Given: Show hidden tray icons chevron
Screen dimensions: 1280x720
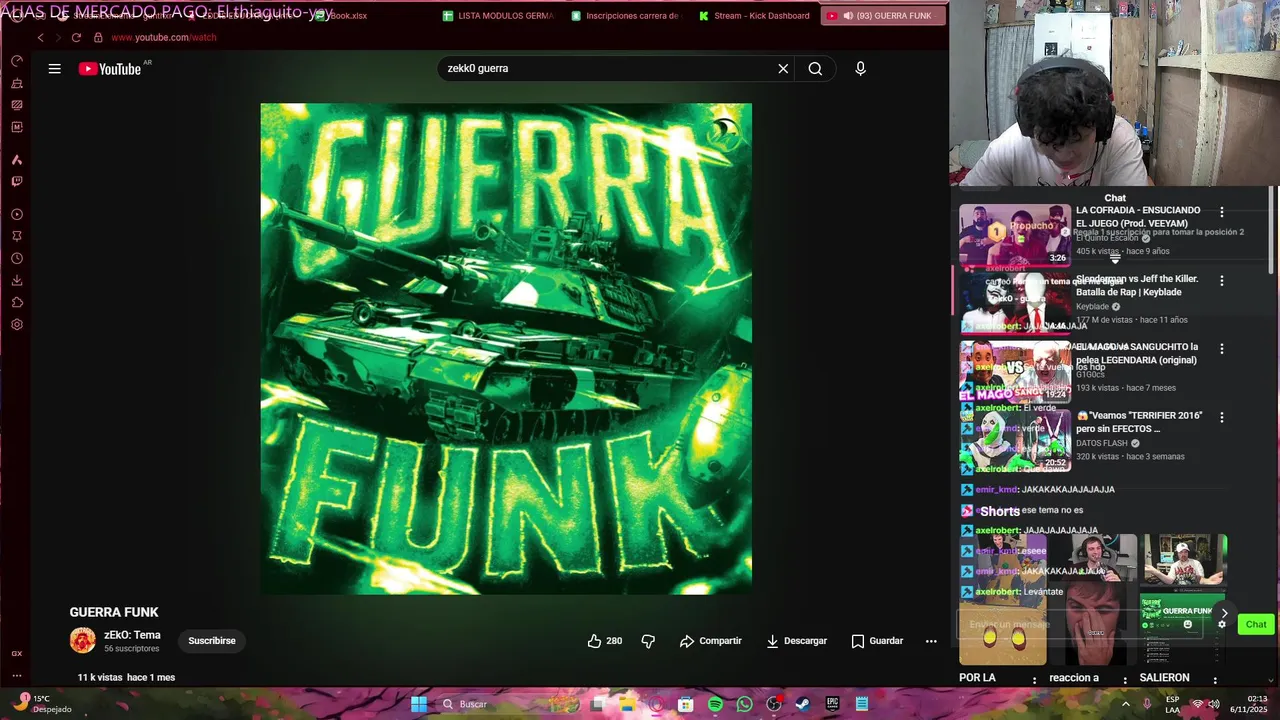Looking at the screenshot, I should [1125, 704].
